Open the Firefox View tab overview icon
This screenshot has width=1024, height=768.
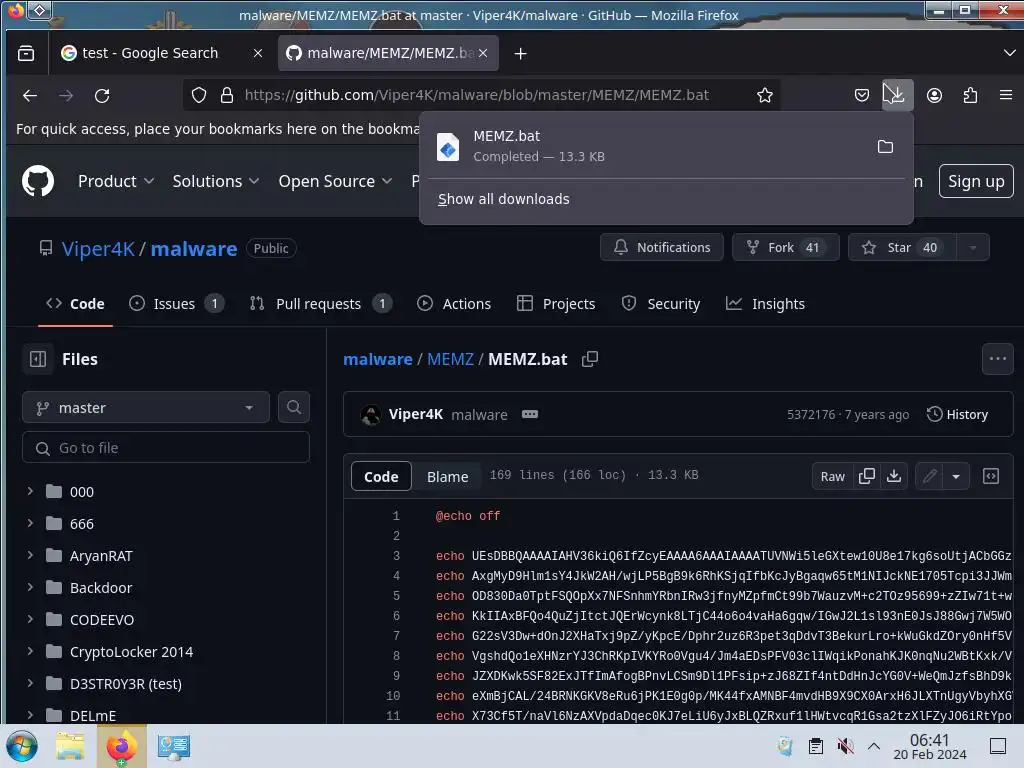(x=26, y=53)
